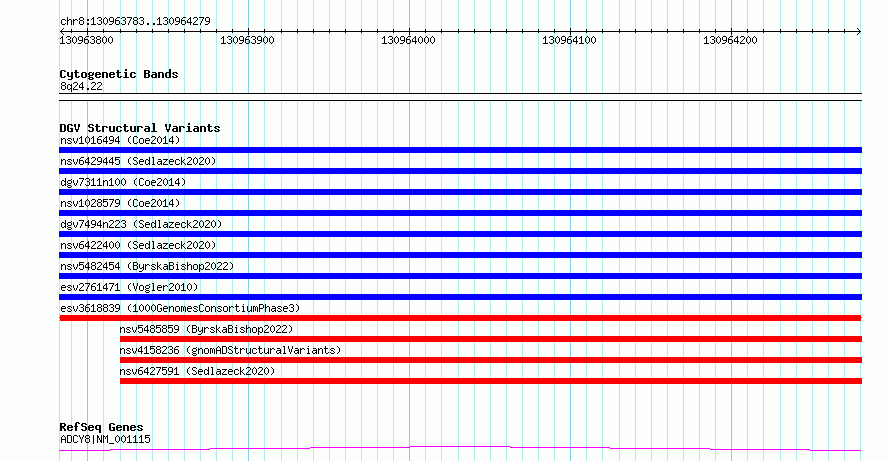Click the dgv7494n223 (Sedlazeck2020) label
The image size is (890, 461).
pos(141,224)
